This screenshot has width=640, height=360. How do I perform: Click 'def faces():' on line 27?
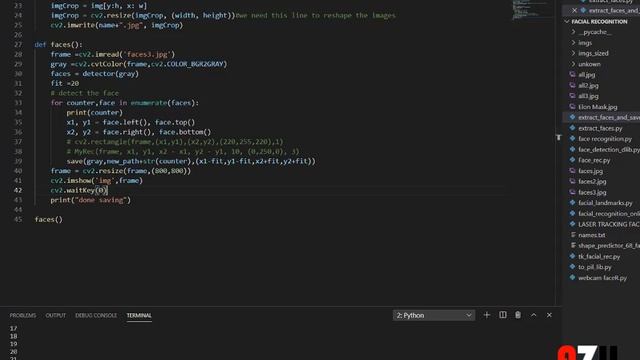pos(58,44)
